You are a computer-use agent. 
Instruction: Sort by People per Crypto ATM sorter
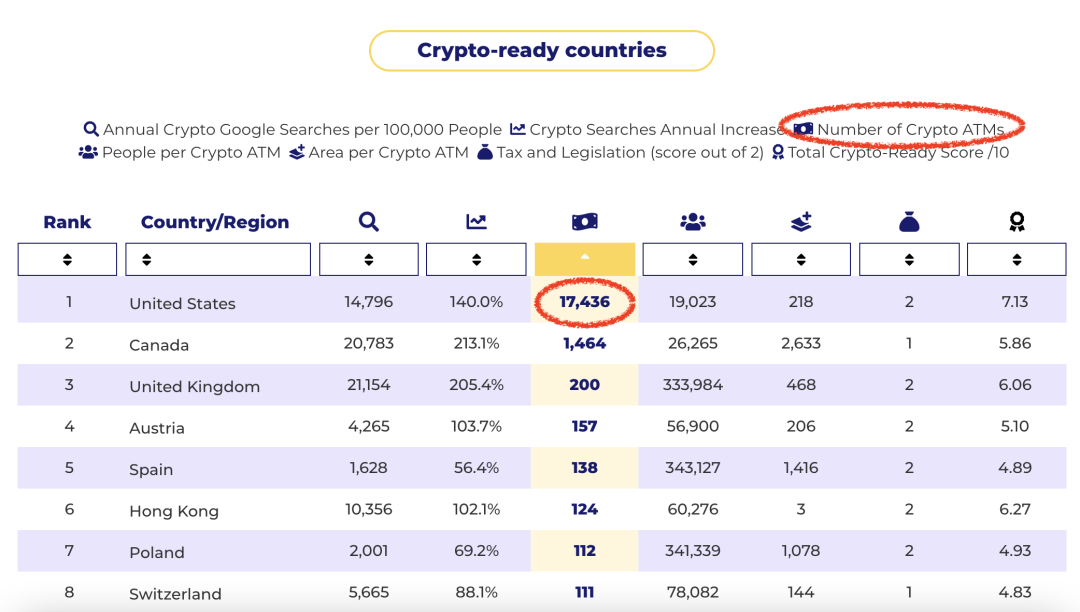(x=693, y=260)
